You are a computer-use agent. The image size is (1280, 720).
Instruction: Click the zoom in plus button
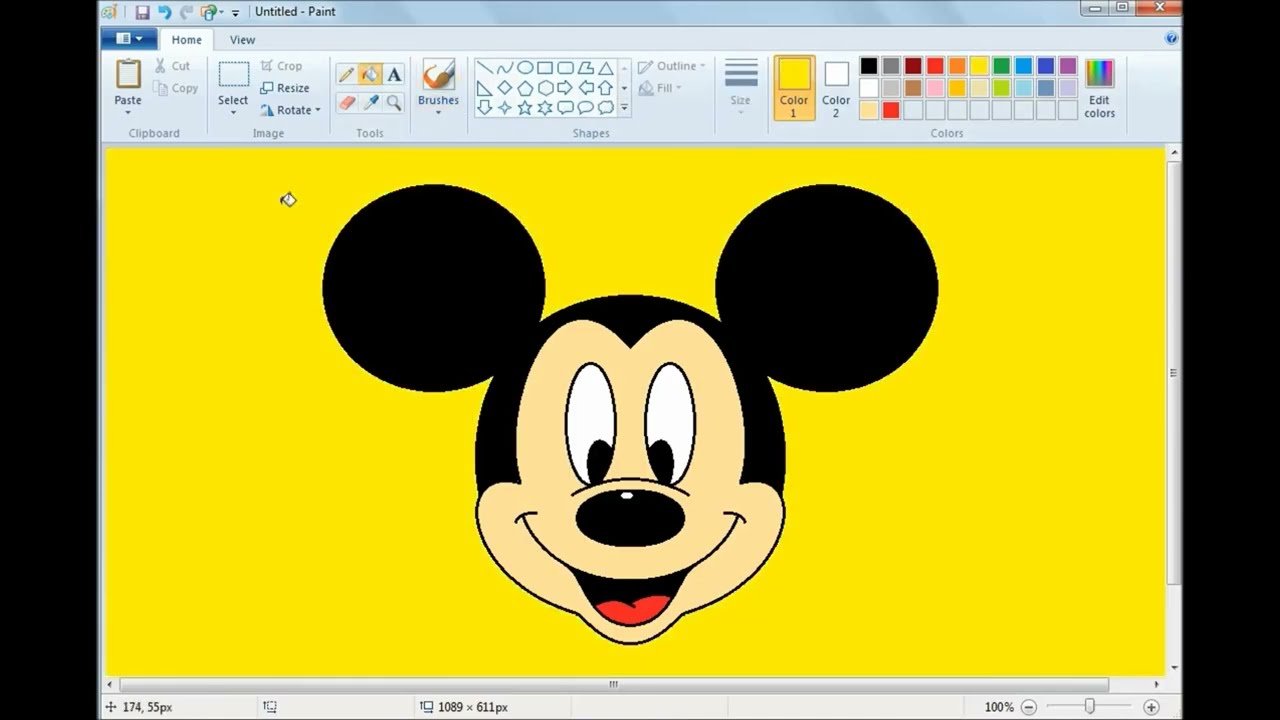[x=1151, y=707]
